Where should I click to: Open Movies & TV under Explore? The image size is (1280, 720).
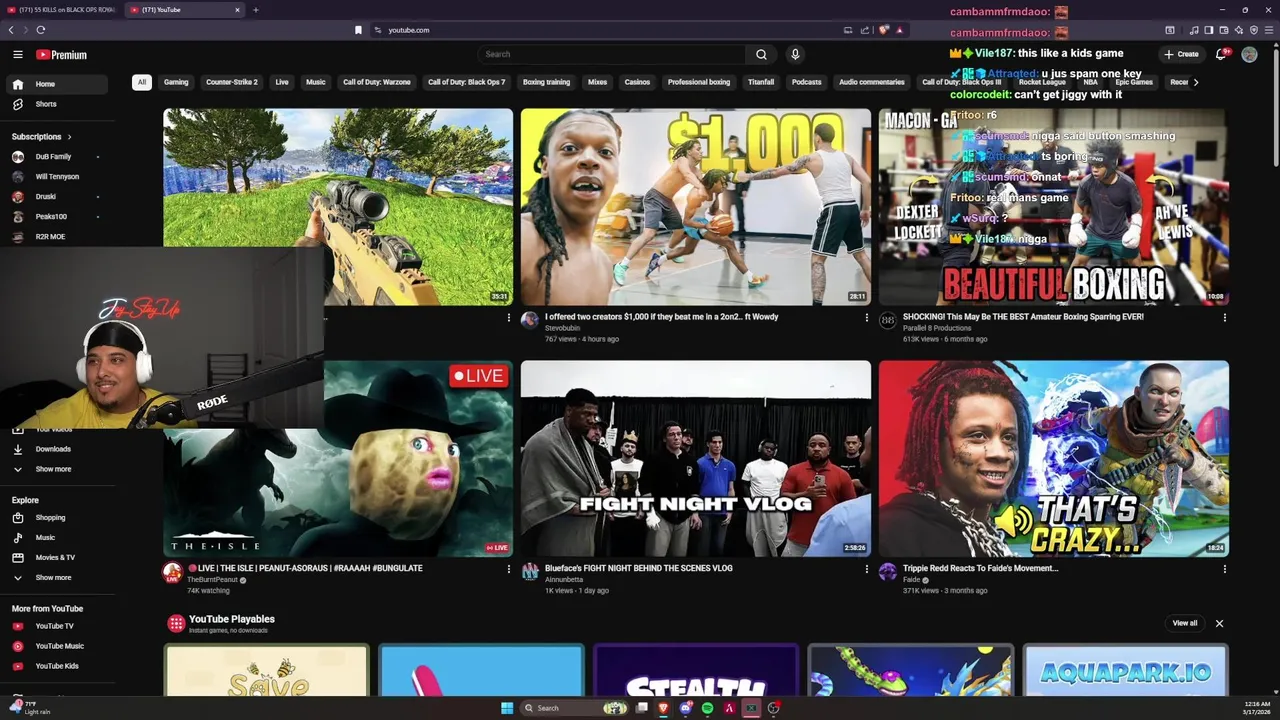[x=58, y=557]
